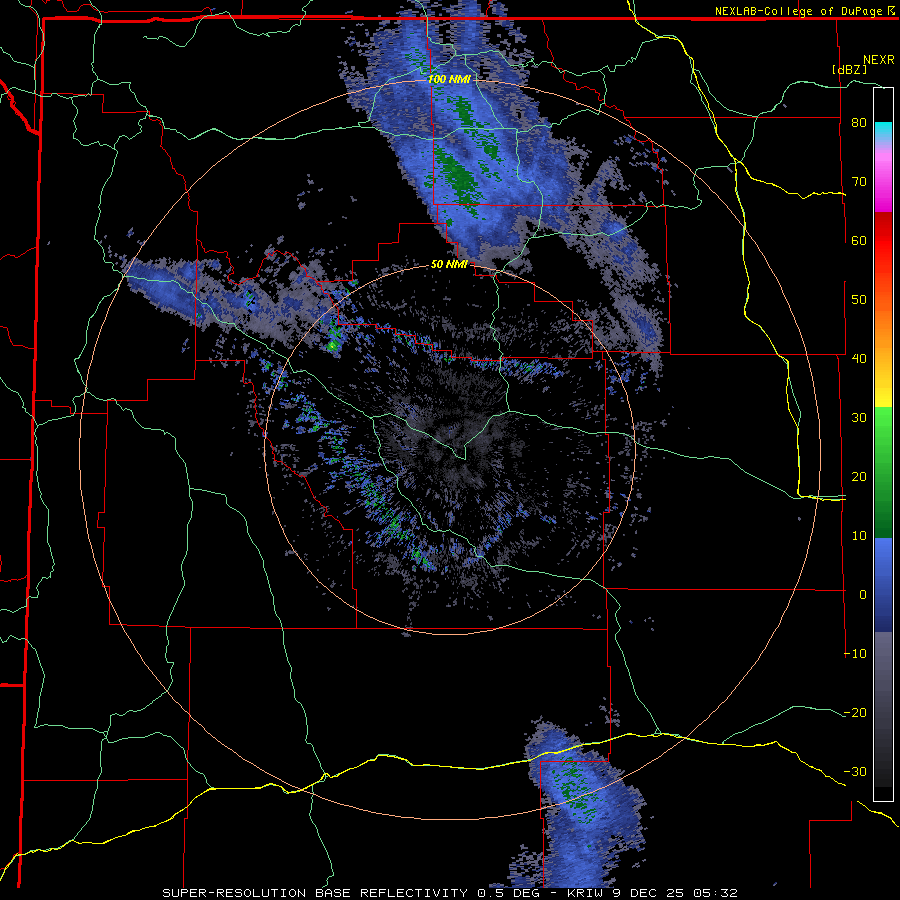The image size is (900, 900).
Task: Click the 40 value on the dBZ scale
Action: 859,358
